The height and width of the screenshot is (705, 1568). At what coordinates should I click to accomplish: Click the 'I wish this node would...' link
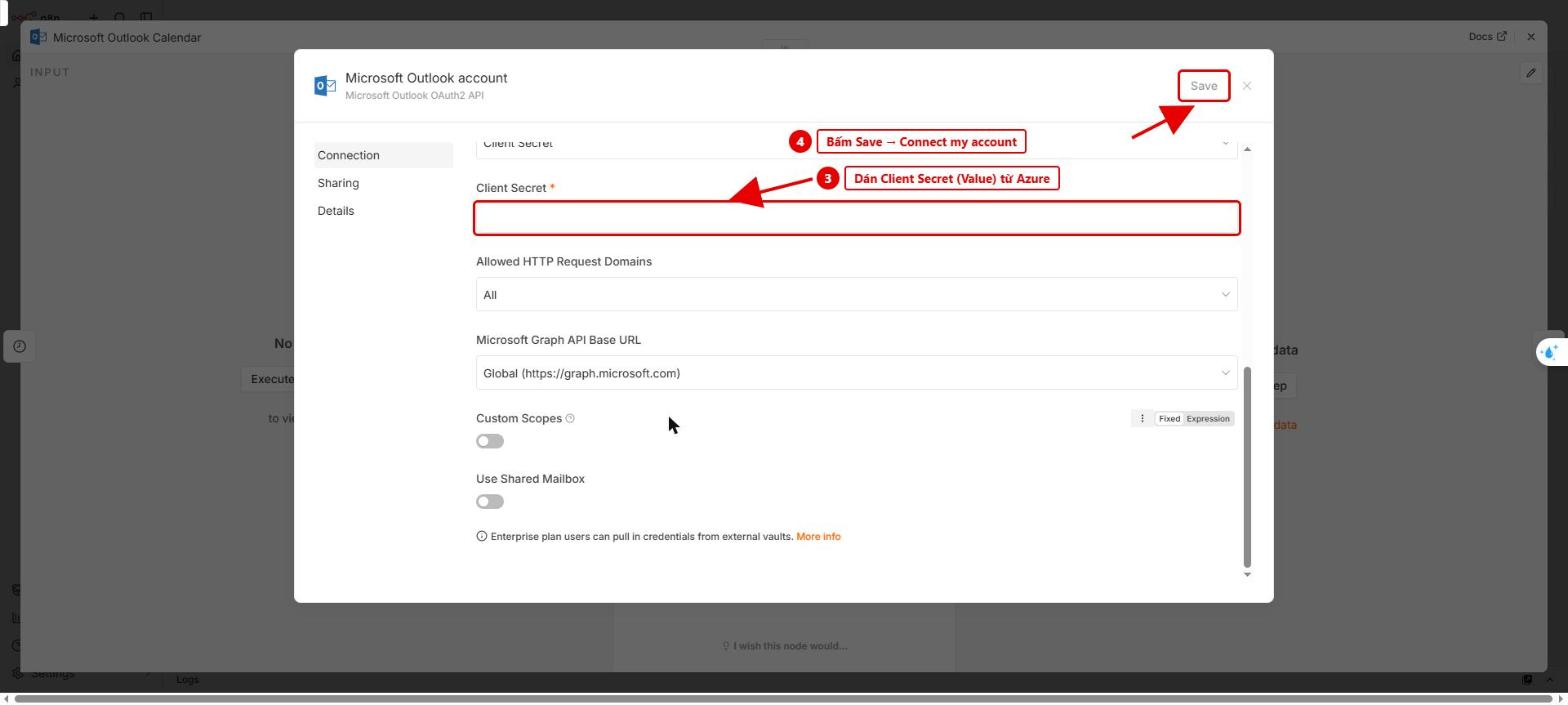(785, 646)
